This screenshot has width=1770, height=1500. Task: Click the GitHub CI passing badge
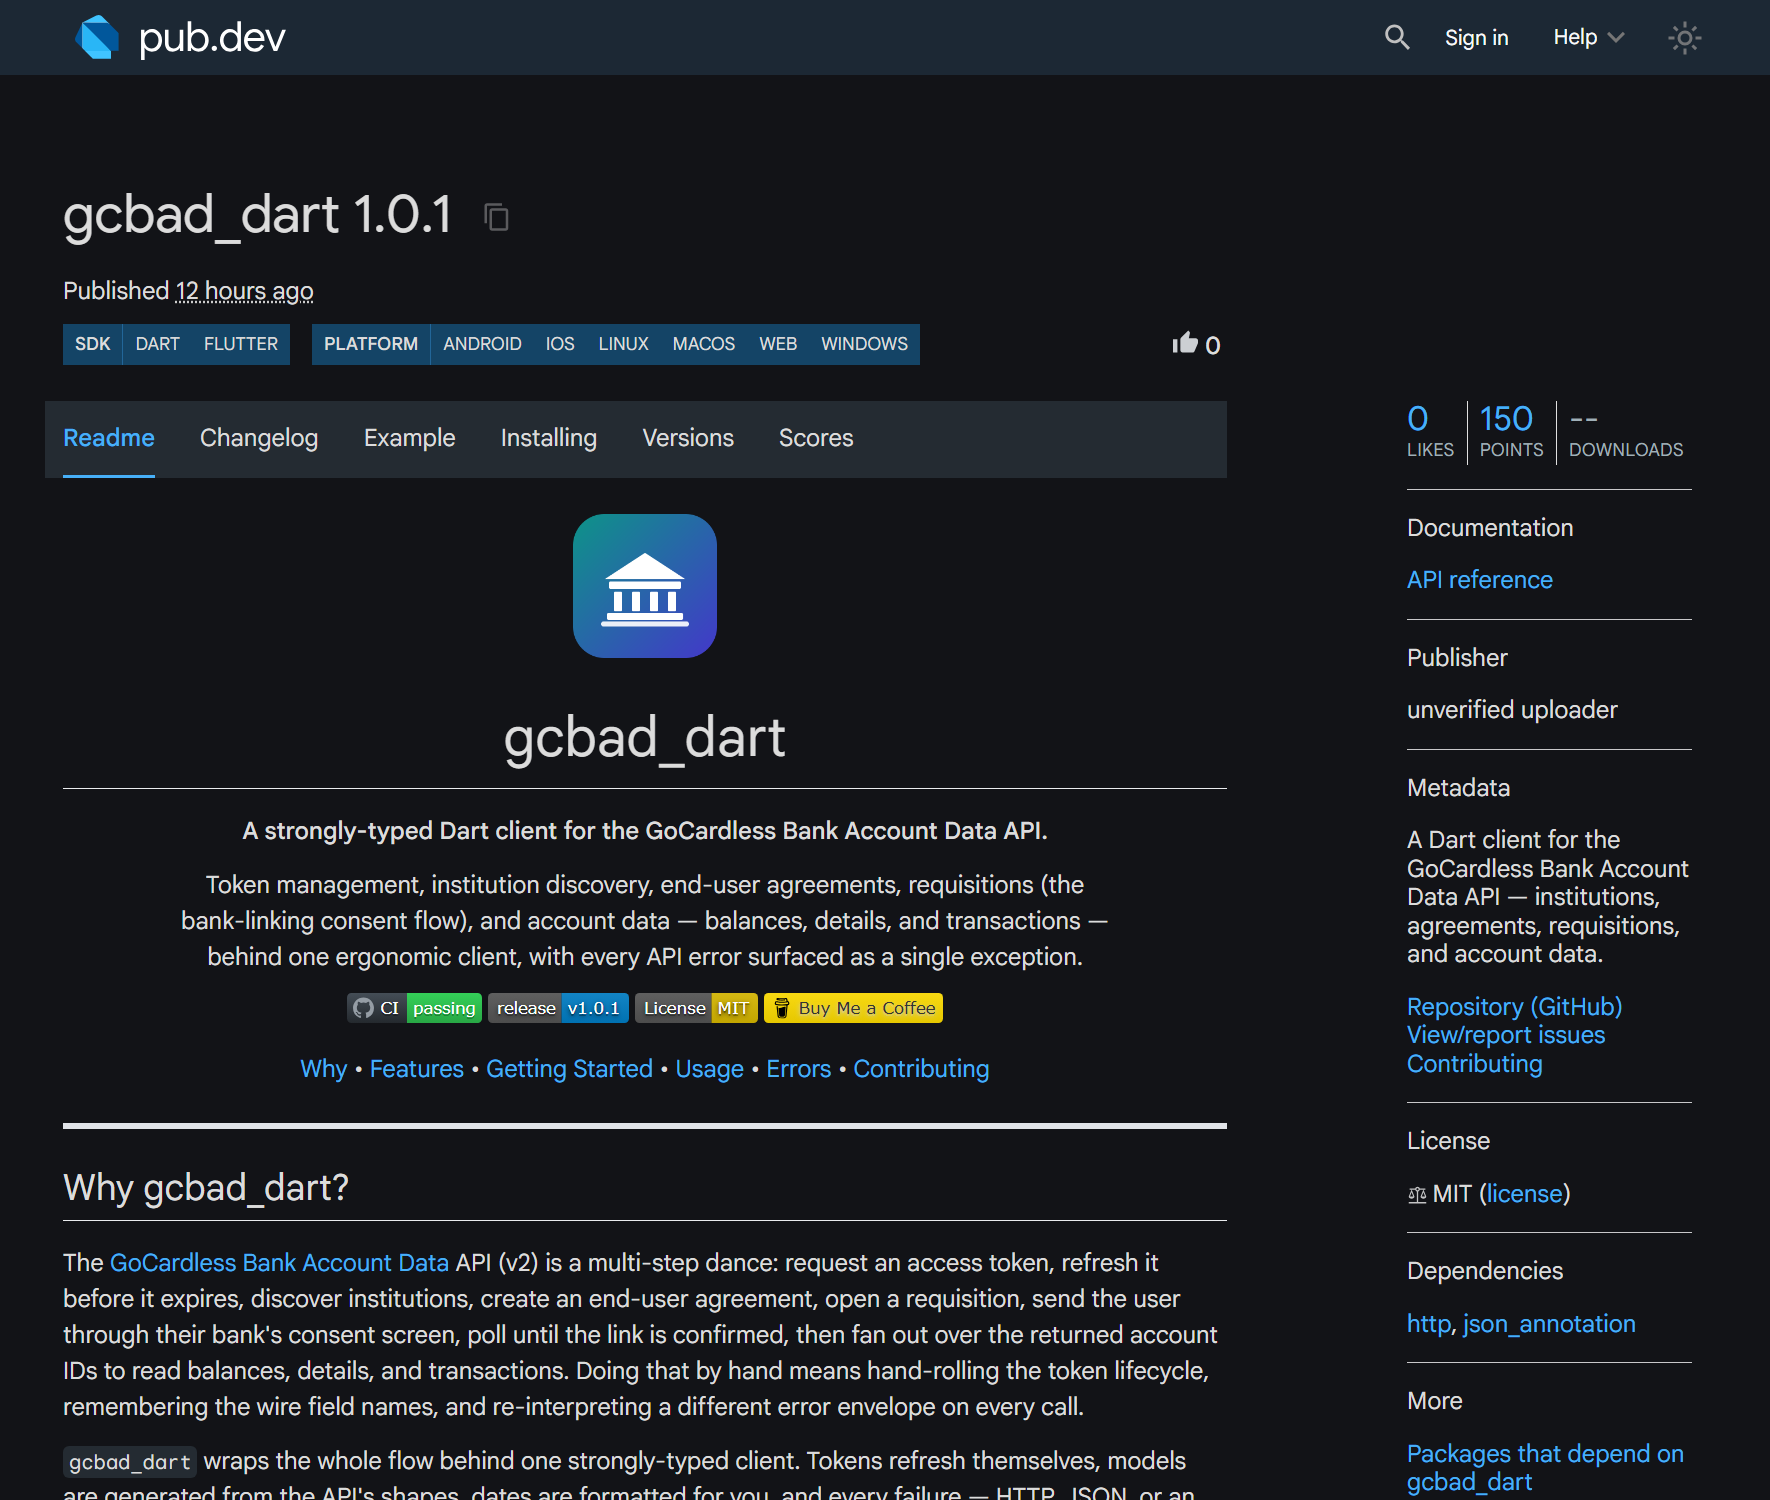414,1008
